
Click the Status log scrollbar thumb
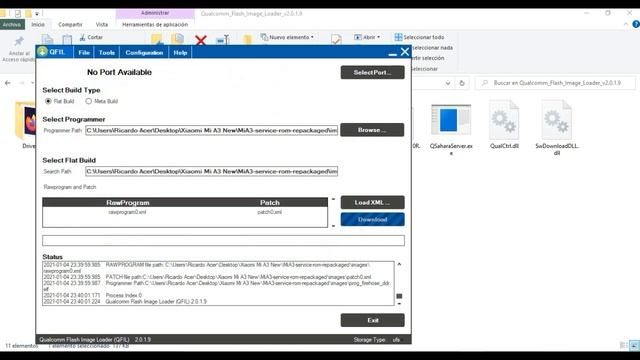[x=399, y=296]
